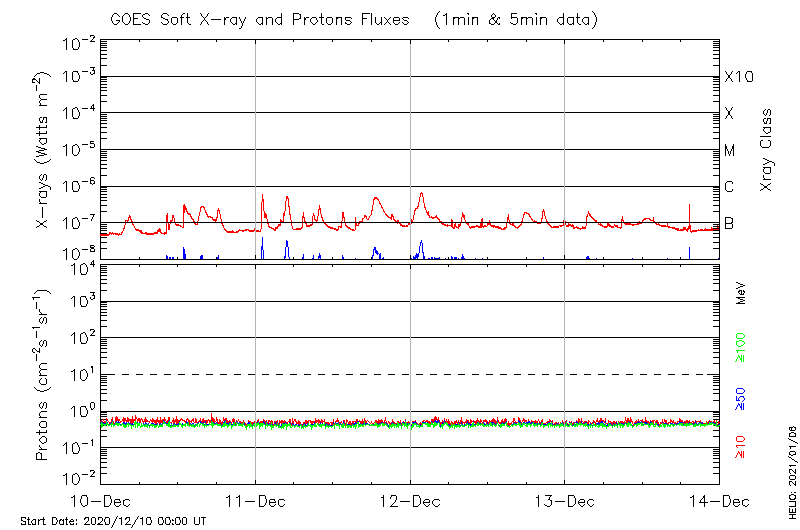Image resolution: width=800 pixels, height=530 pixels.
Task: Click the red ≥10 MeV legend label
Action: pos(741,447)
